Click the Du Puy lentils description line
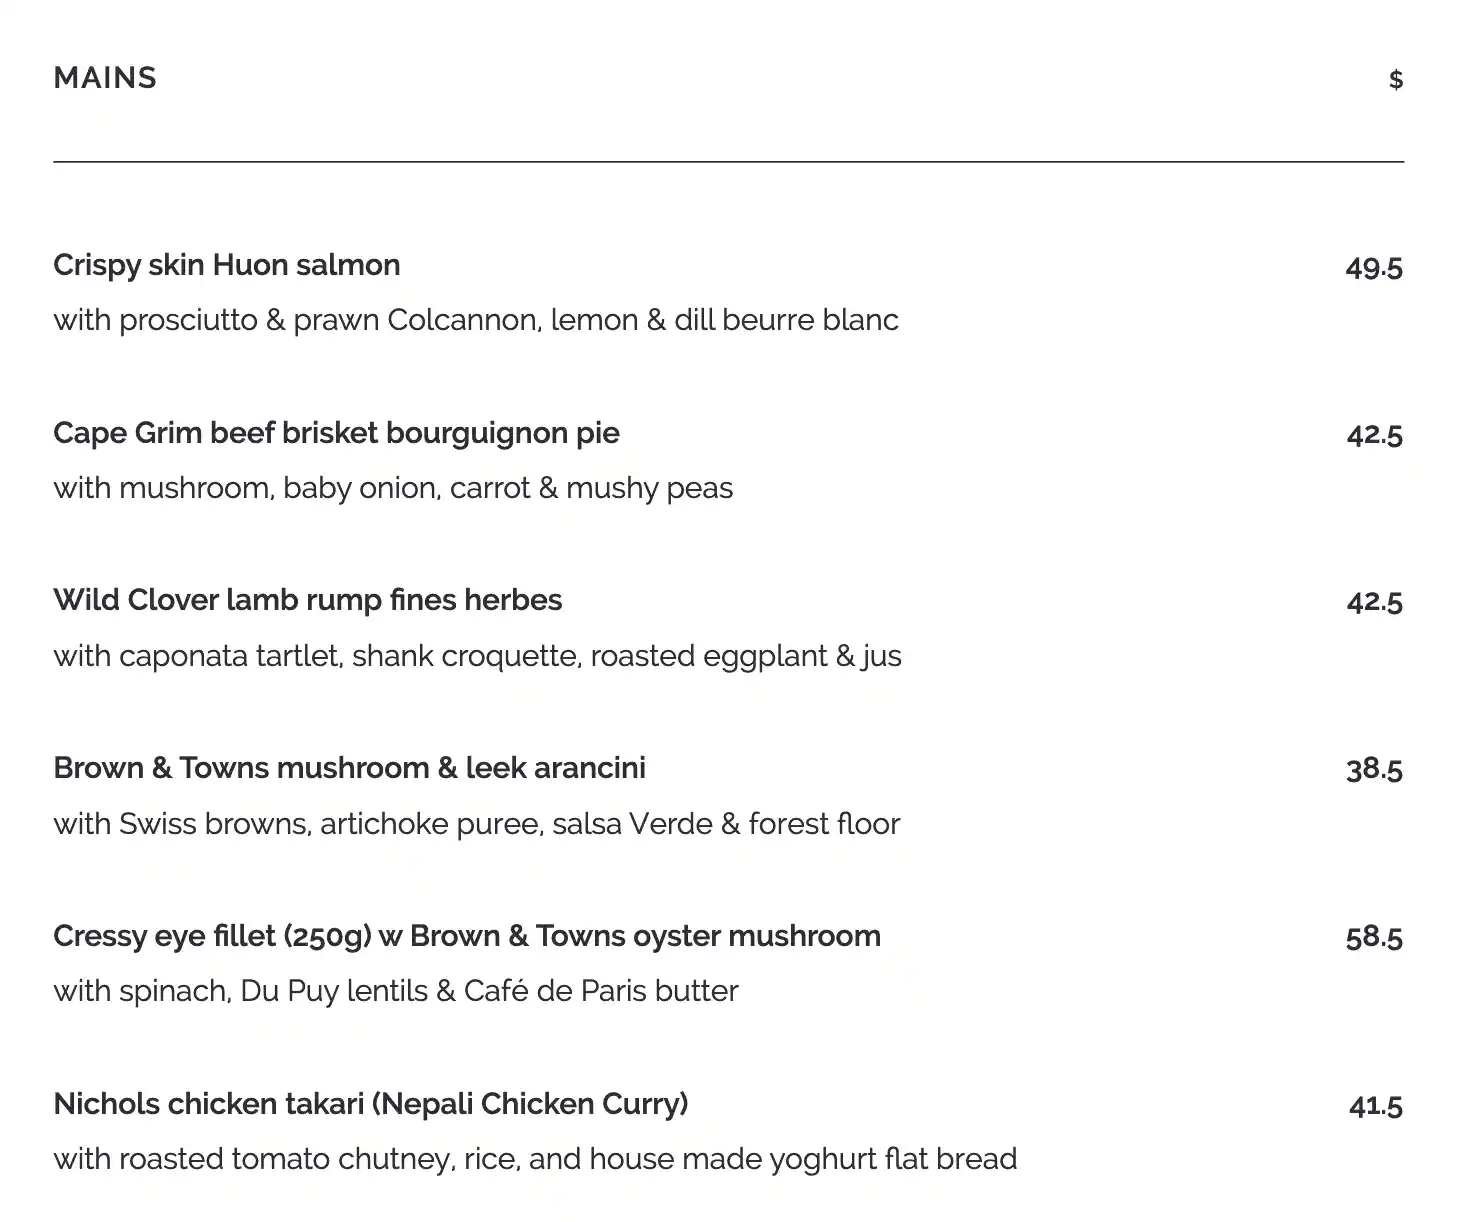 pos(396,991)
